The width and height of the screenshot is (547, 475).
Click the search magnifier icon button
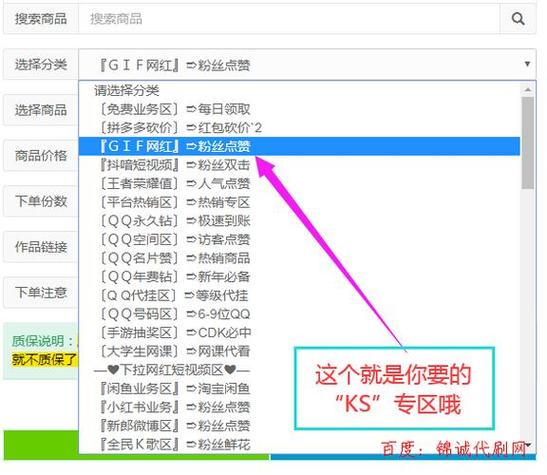click(518, 19)
